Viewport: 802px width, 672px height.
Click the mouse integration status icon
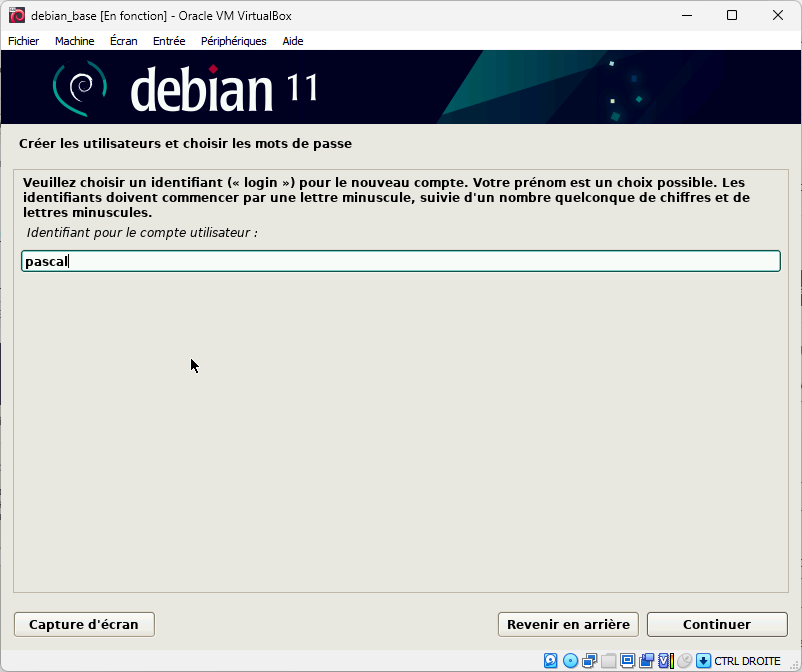coord(684,661)
